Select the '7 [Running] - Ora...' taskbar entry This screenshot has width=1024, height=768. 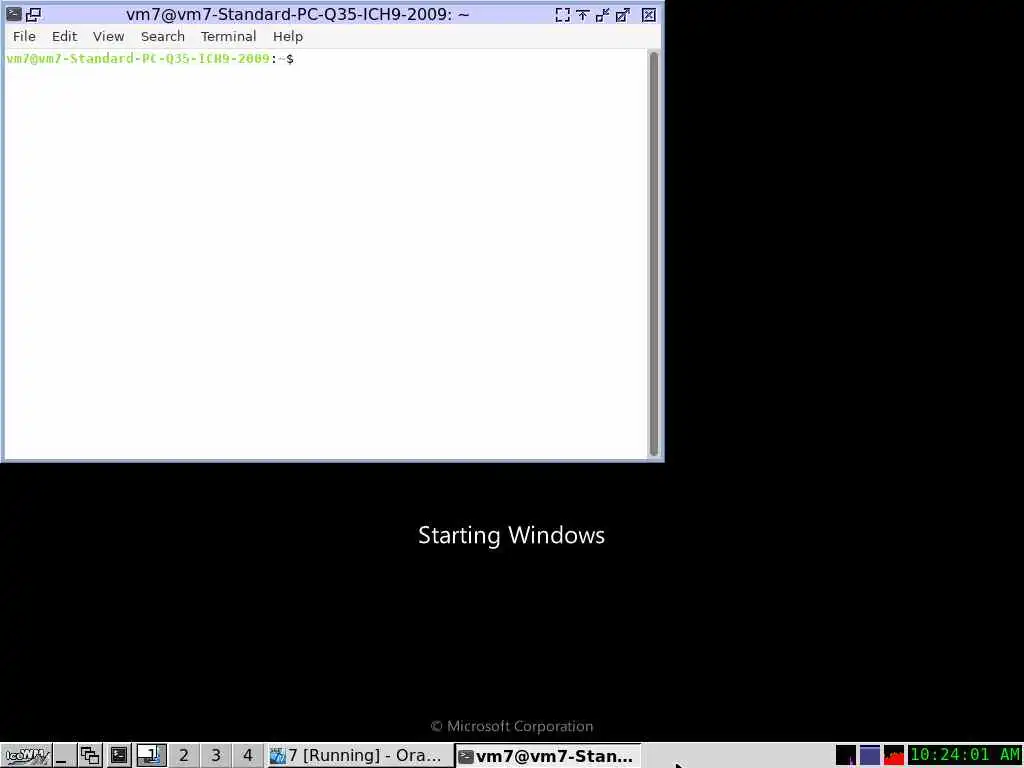point(359,756)
